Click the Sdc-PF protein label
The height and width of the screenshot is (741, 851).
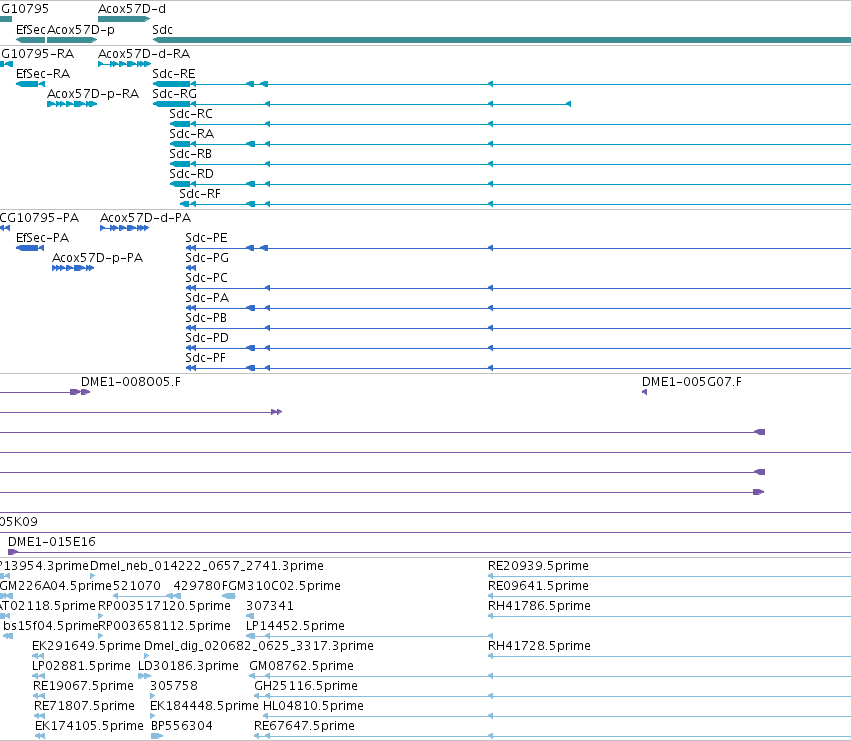[205, 358]
